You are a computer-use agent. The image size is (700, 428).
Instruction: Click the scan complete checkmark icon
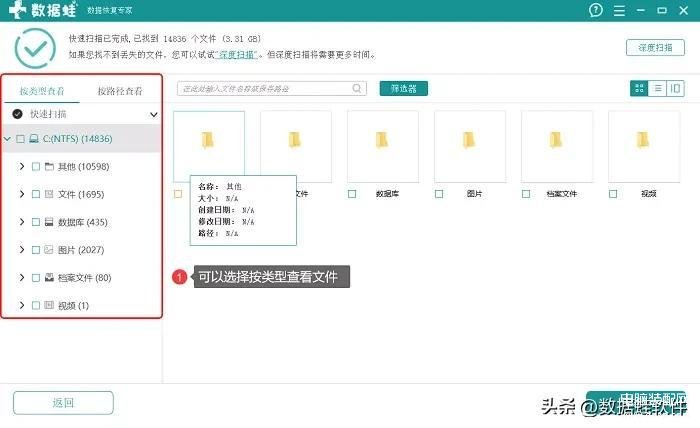coord(35,48)
